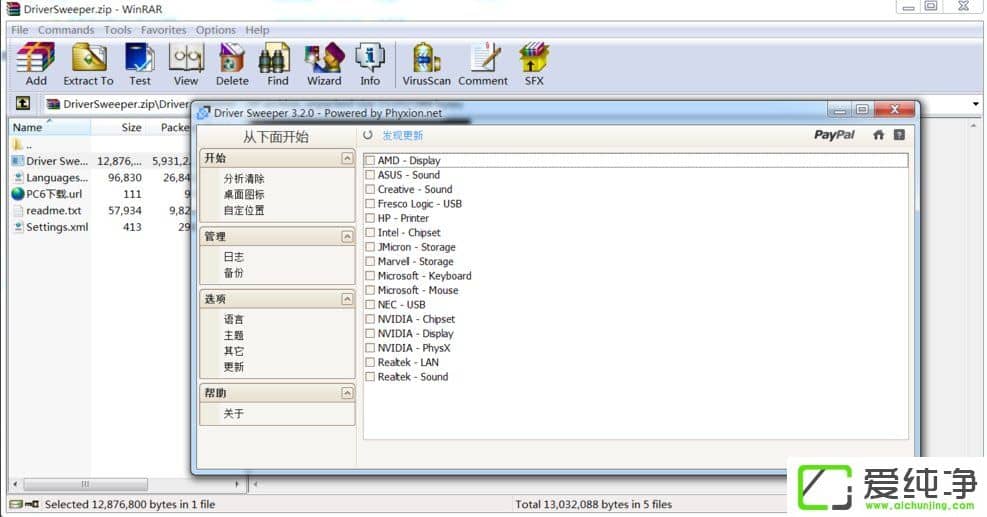Image resolution: width=987 pixels, height=517 pixels.
Task: Click the SFX toolbar icon
Action: click(x=534, y=58)
